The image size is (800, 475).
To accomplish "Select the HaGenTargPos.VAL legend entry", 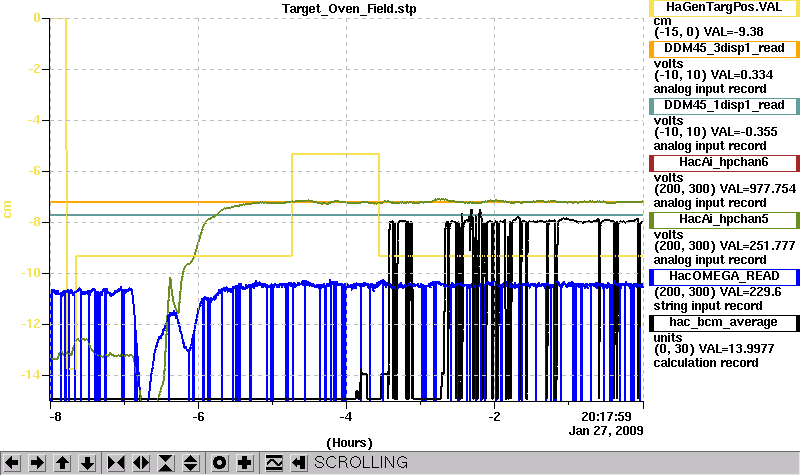I will (x=724, y=7).
